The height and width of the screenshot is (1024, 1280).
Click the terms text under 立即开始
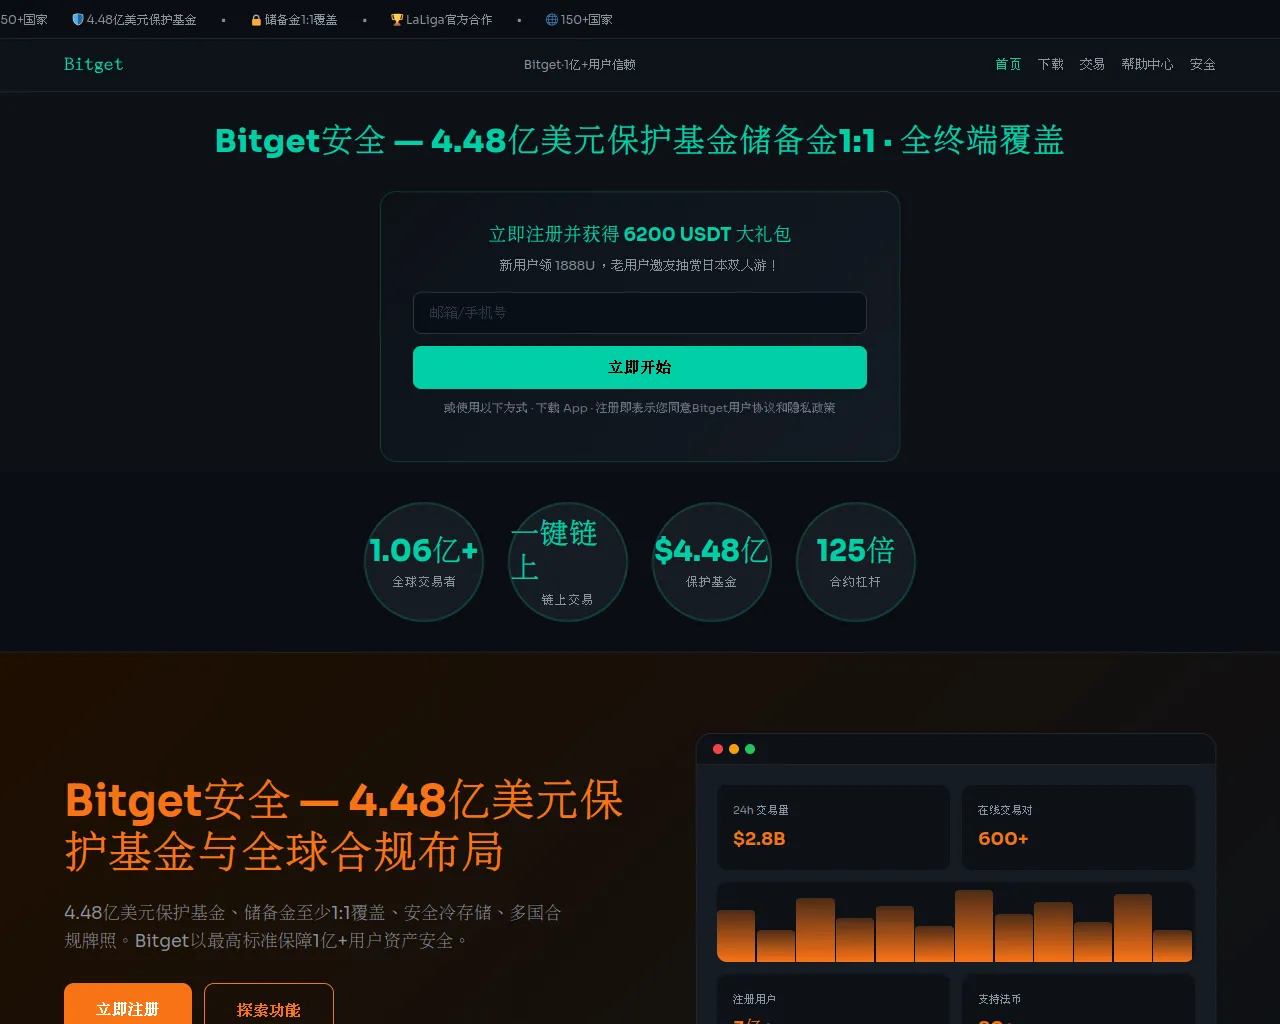tap(640, 408)
